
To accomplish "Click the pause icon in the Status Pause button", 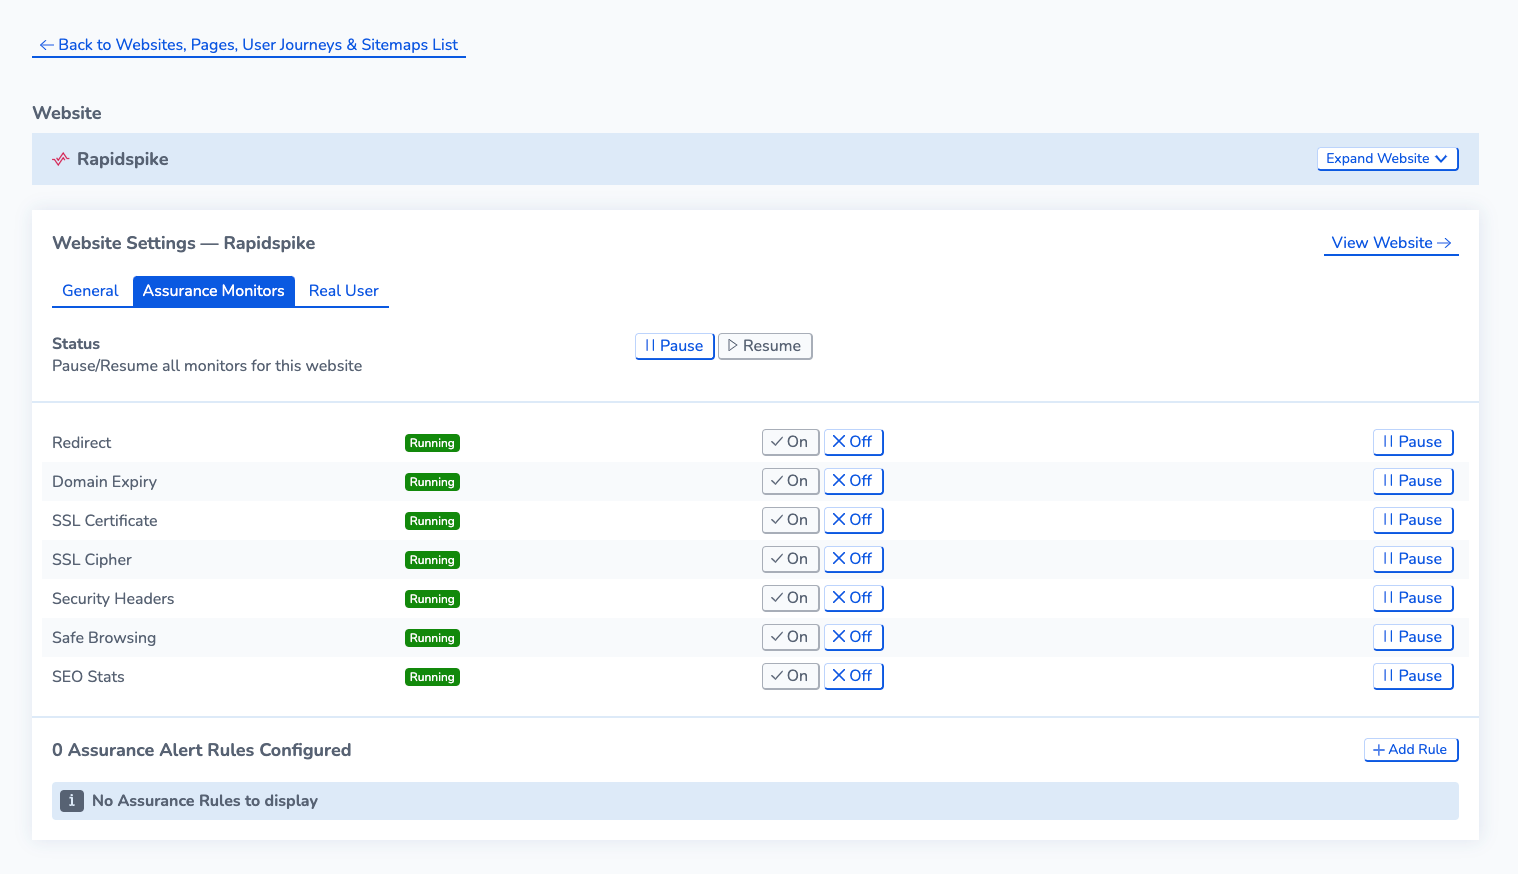I will pos(651,346).
